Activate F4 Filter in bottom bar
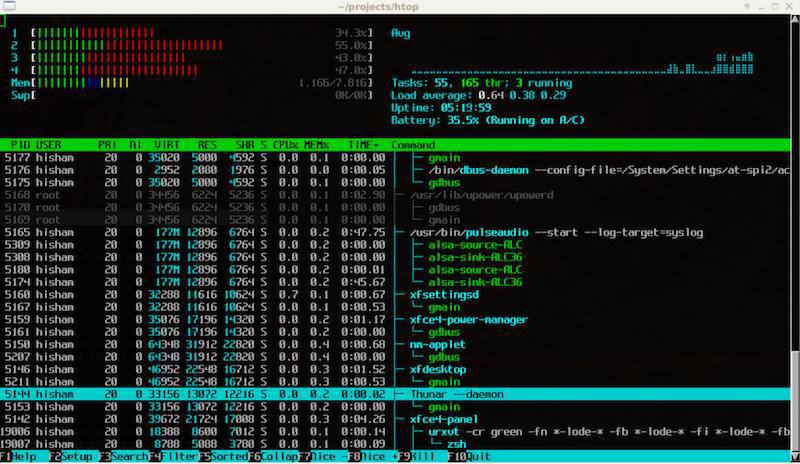800x464 pixels. [x=173, y=456]
